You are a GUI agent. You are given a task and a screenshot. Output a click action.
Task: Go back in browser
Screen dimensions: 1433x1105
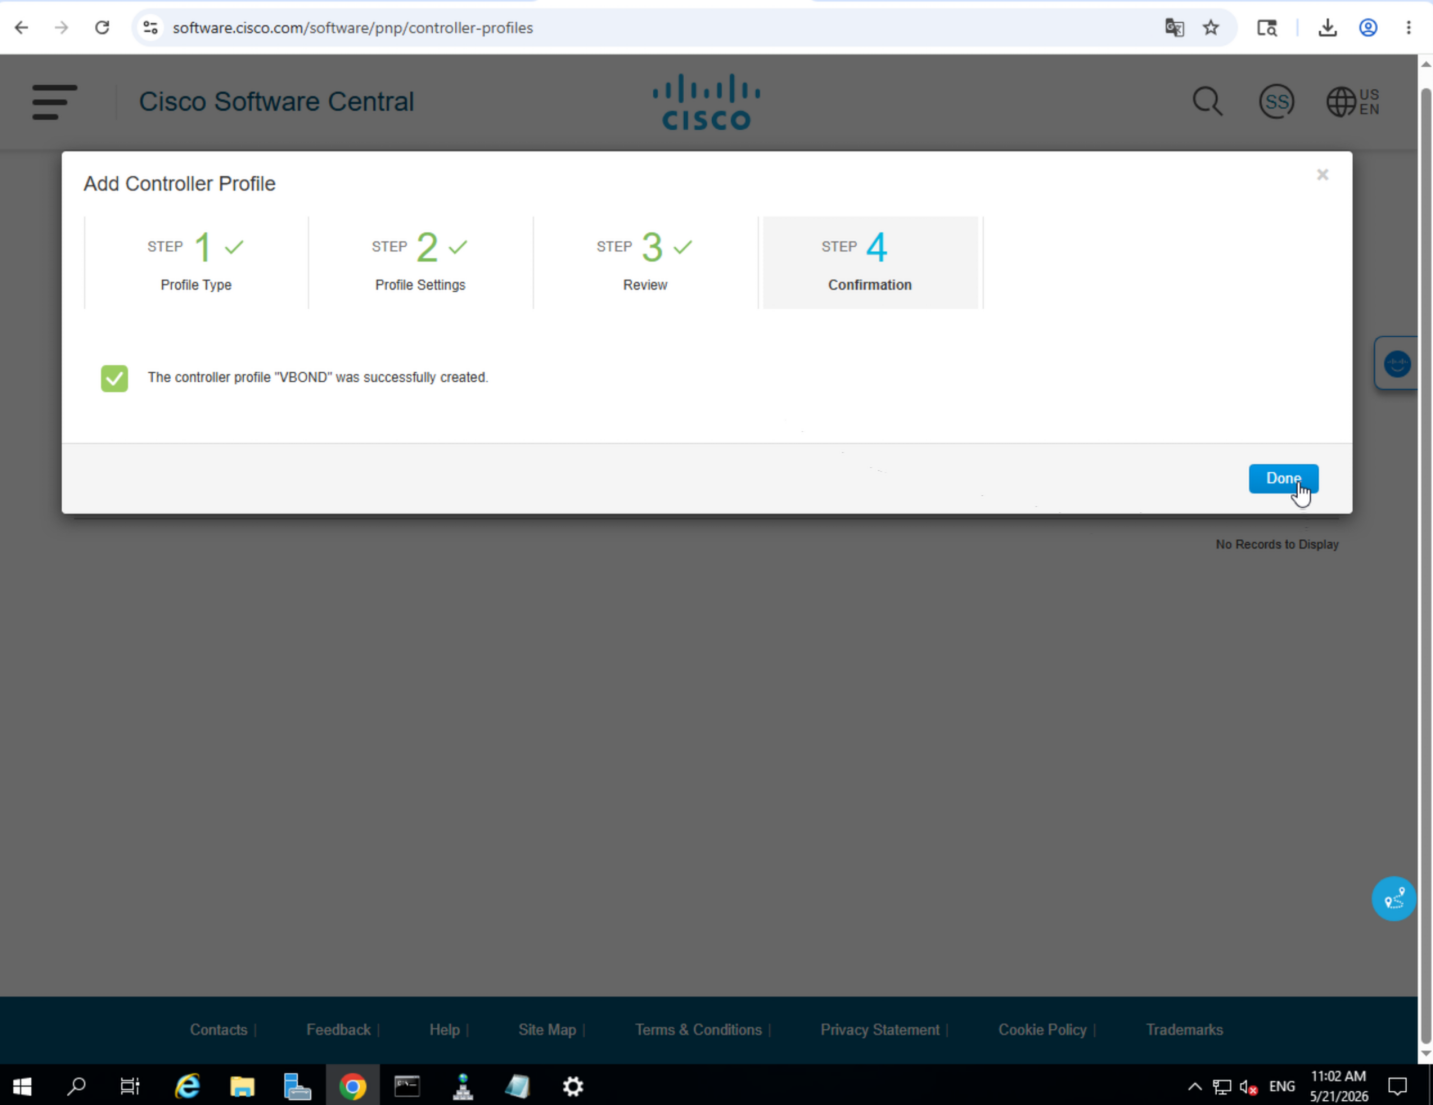21,28
